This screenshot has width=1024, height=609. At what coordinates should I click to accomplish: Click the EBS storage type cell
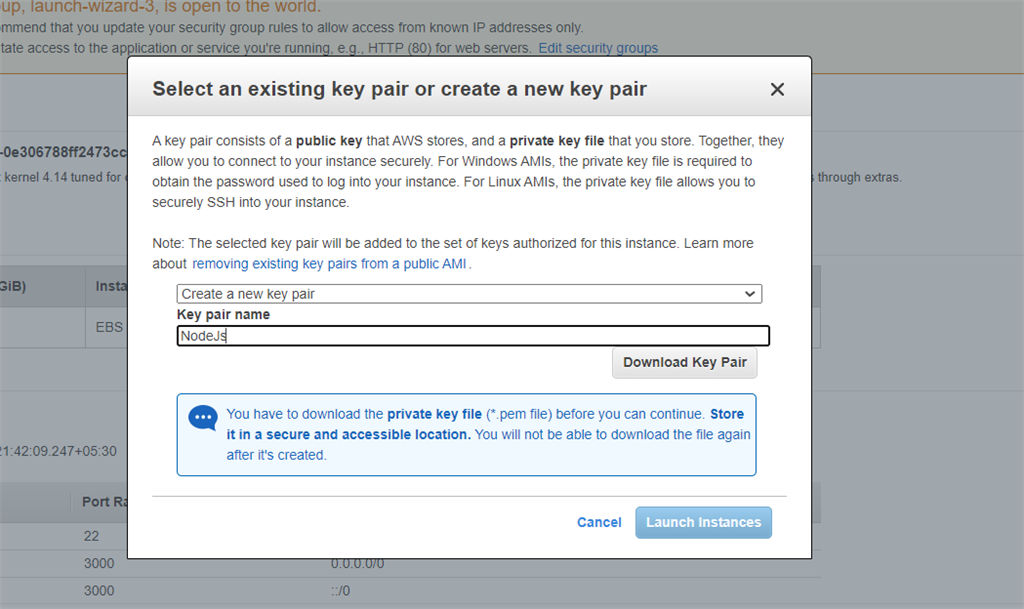pyautogui.click(x=109, y=327)
